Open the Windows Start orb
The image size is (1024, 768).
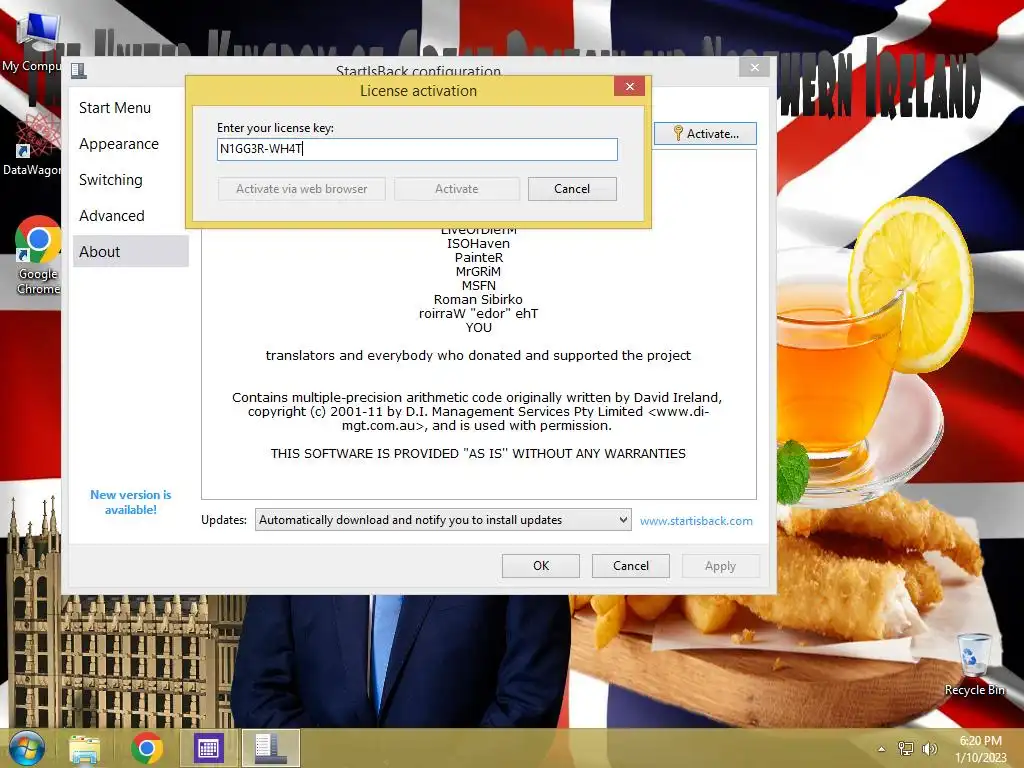[27, 748]
